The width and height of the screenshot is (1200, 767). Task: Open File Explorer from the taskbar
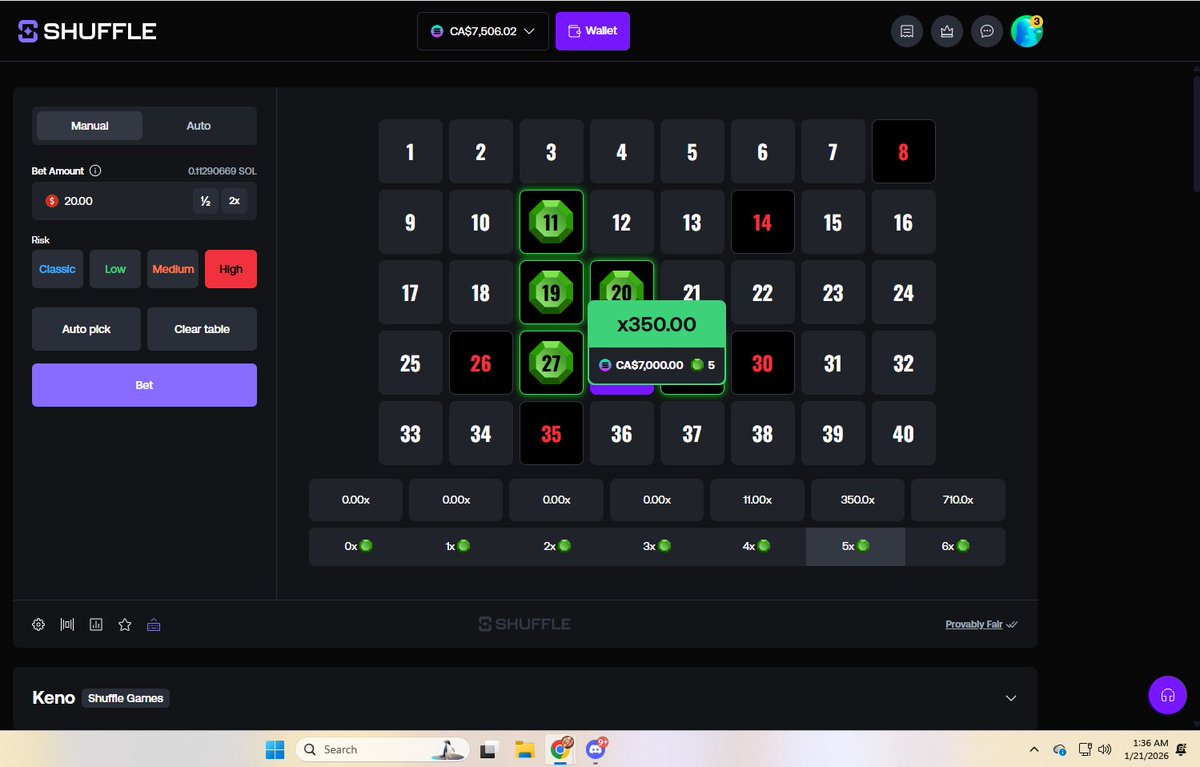click(x=524, y=749)
